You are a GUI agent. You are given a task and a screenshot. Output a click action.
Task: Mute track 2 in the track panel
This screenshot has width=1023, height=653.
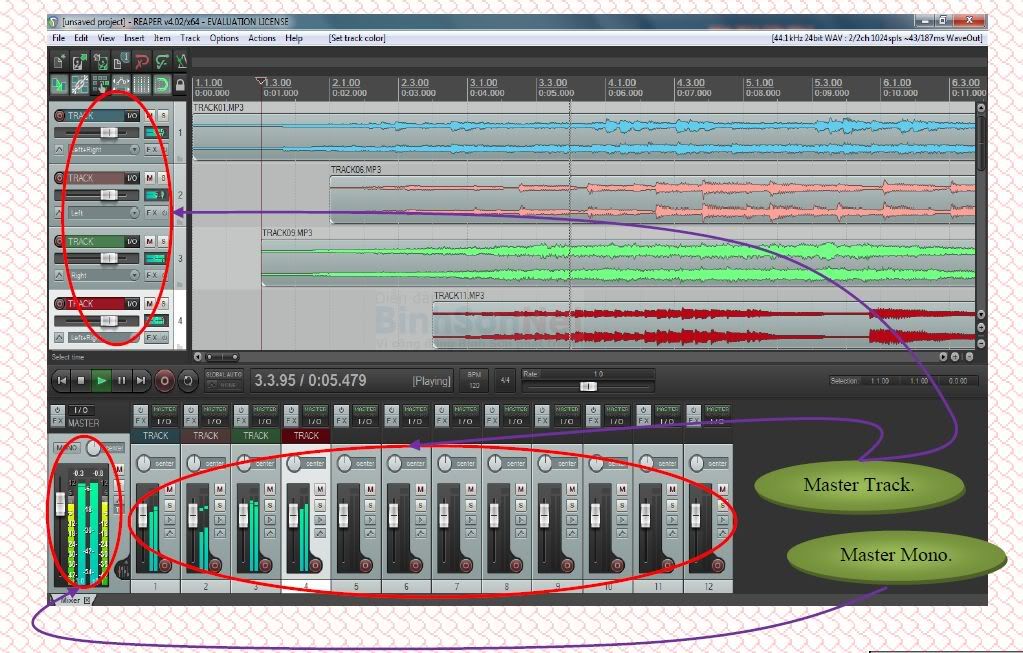click(x=149, y=178)
